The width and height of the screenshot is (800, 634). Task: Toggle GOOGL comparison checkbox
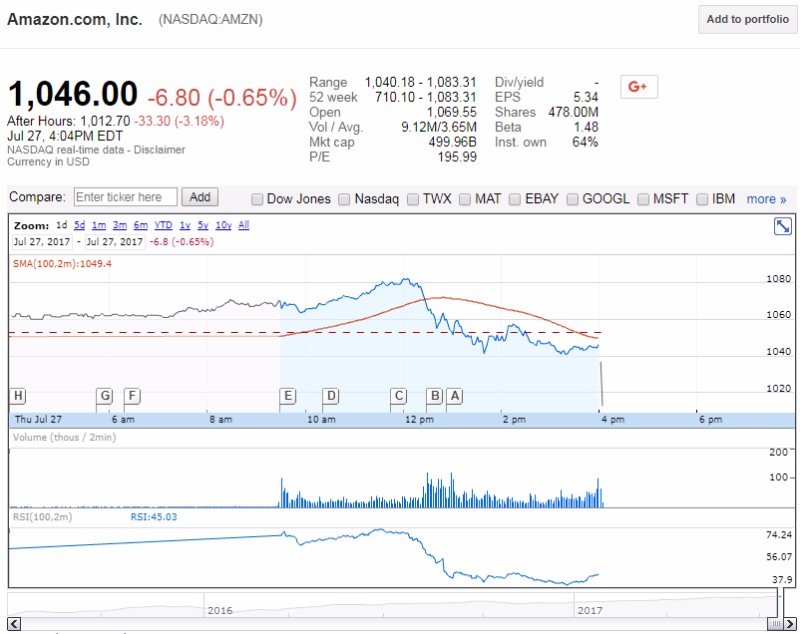pos(572,199)
